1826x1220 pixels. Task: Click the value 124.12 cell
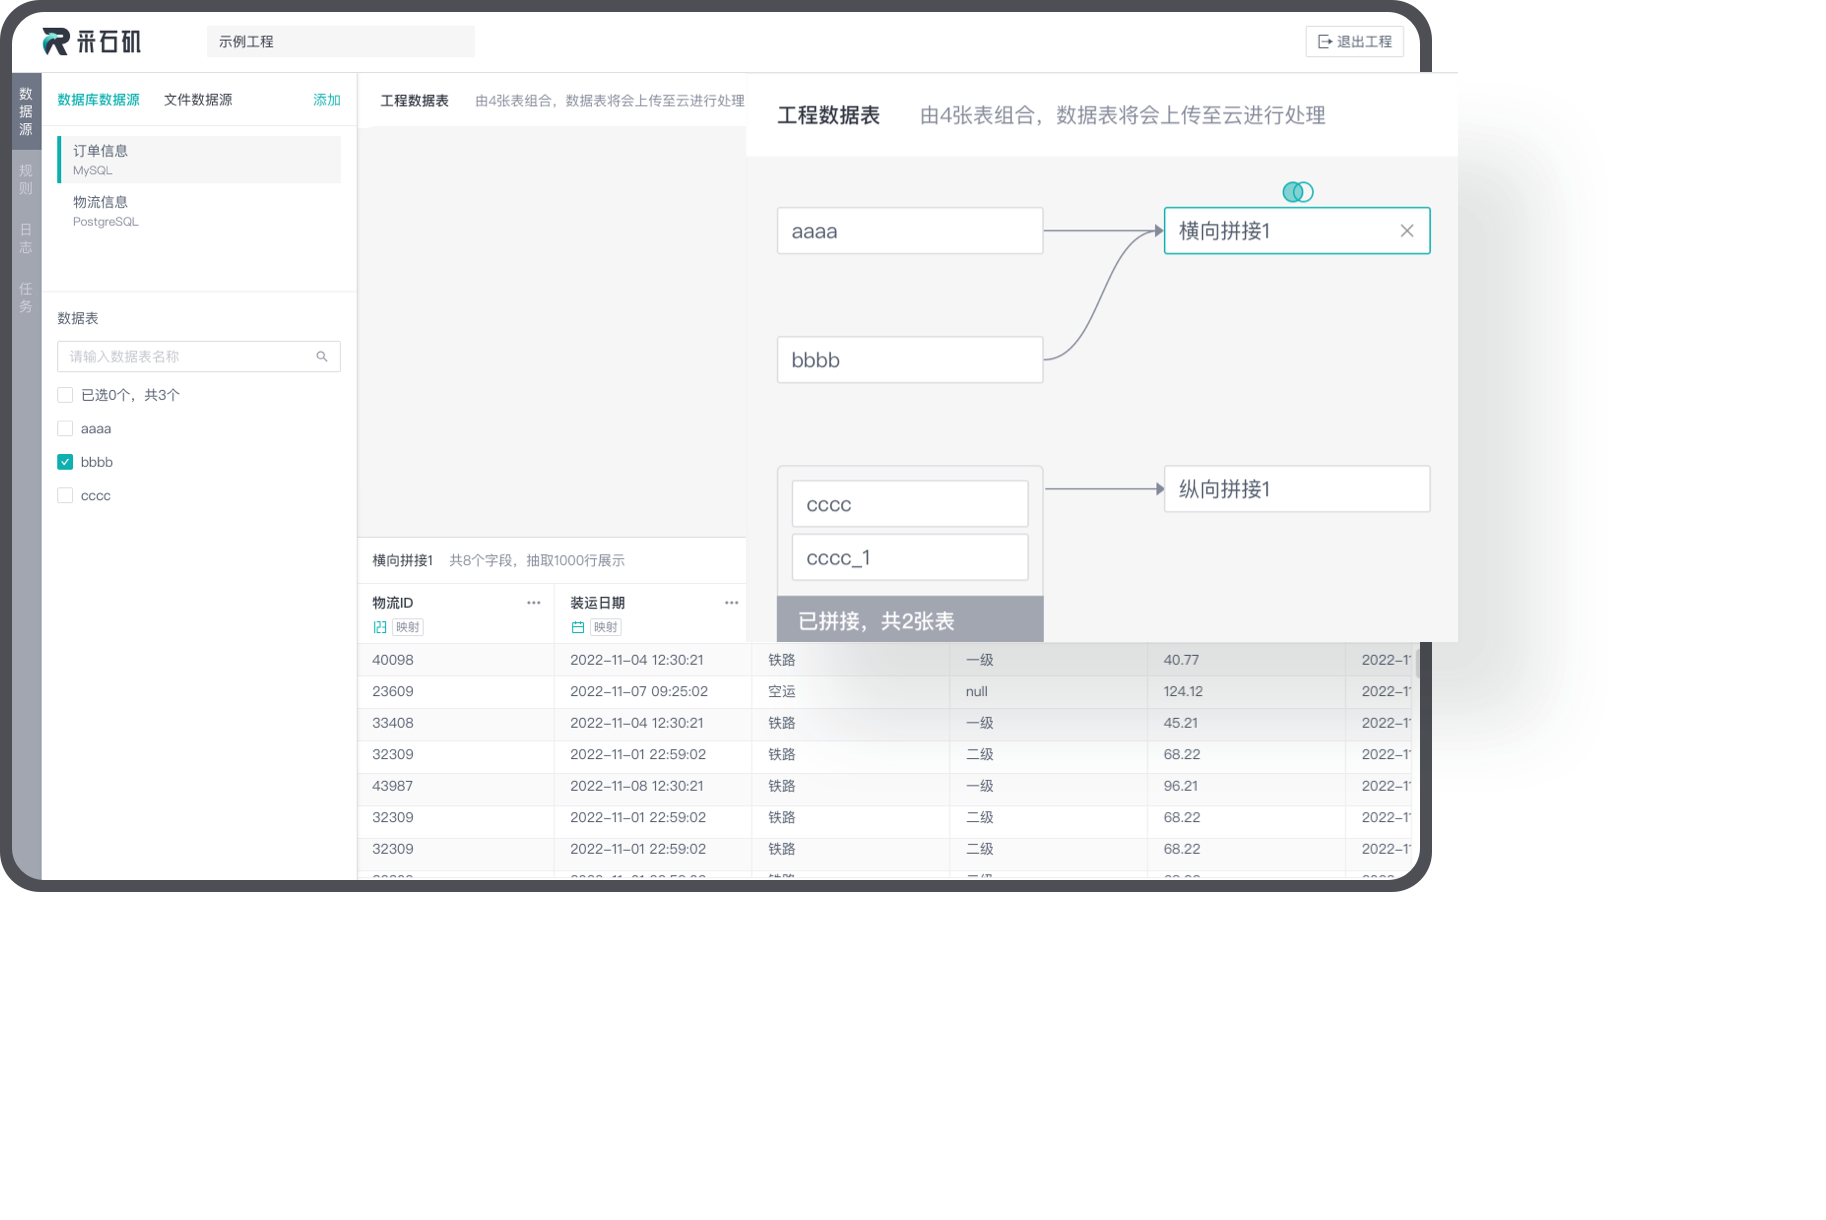[x=1246, y=691]
